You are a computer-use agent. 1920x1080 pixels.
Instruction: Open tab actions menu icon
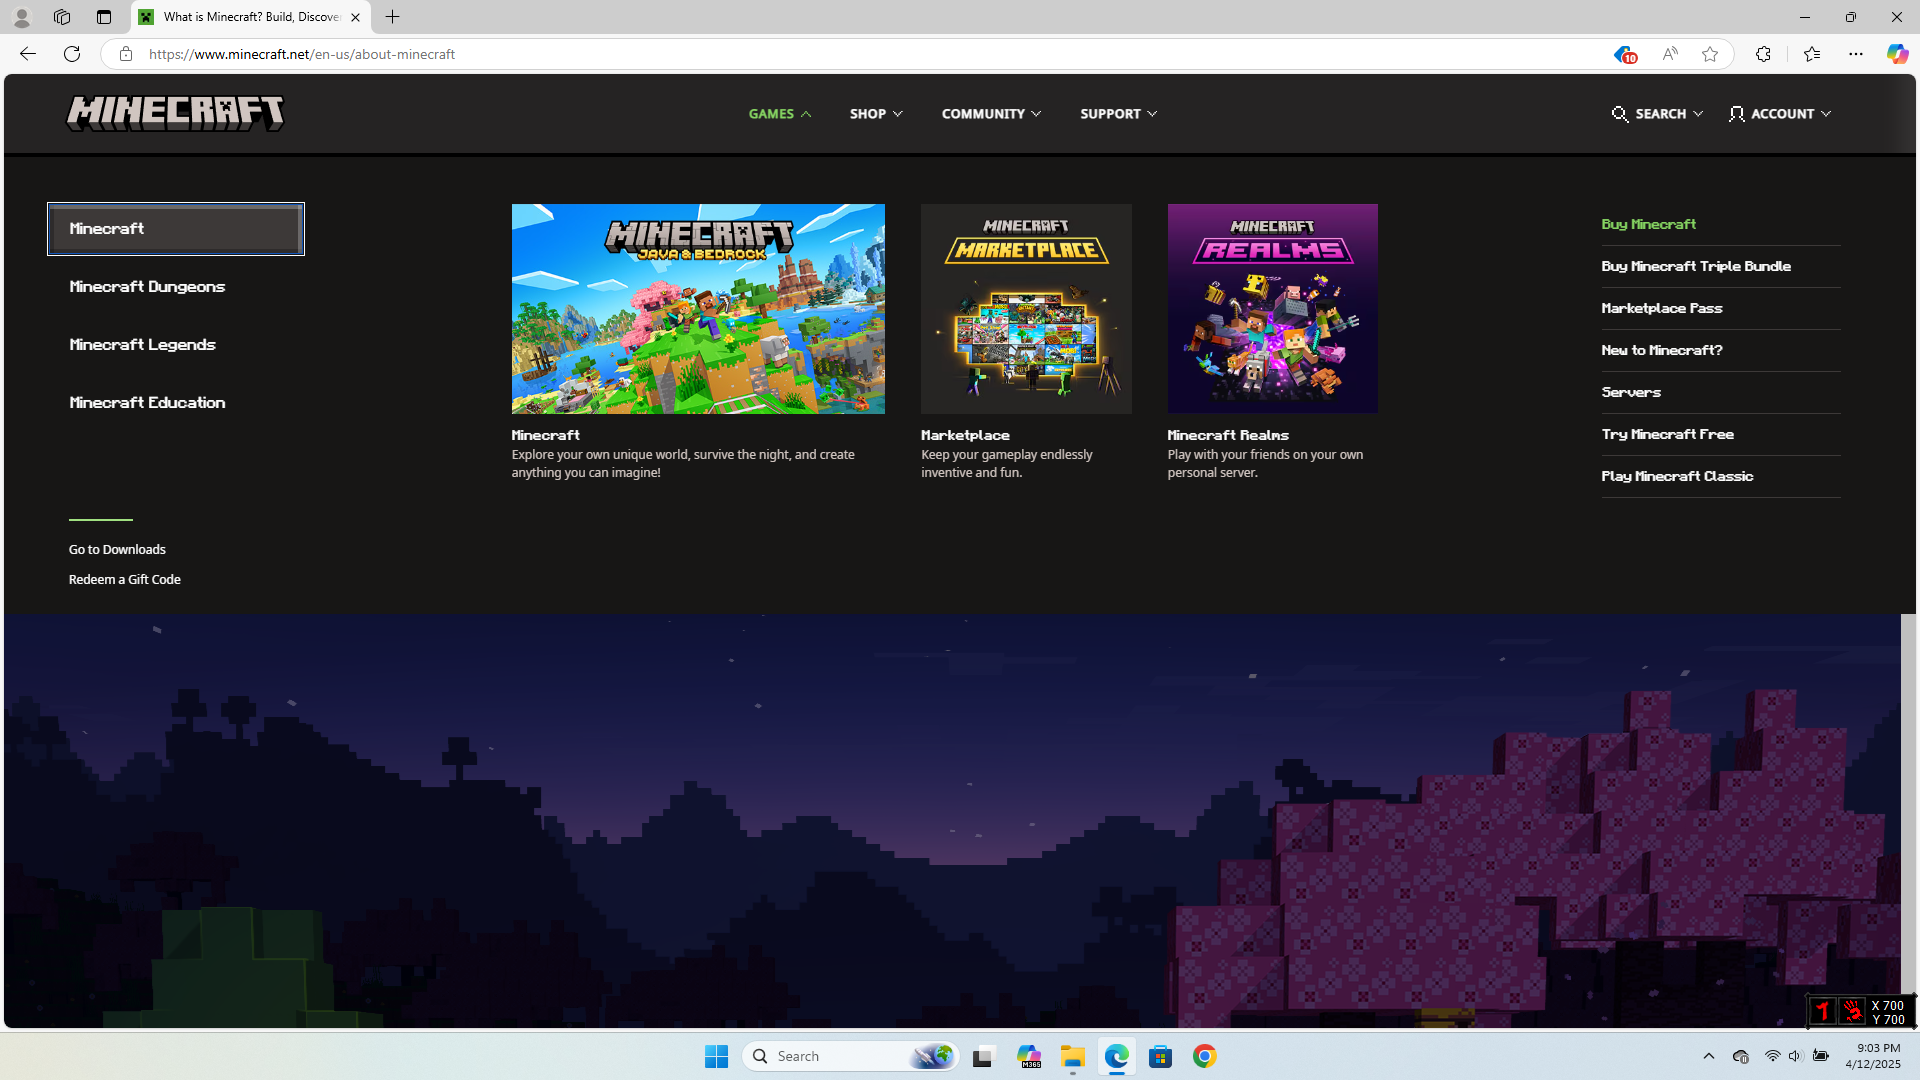tap(104, 17)
